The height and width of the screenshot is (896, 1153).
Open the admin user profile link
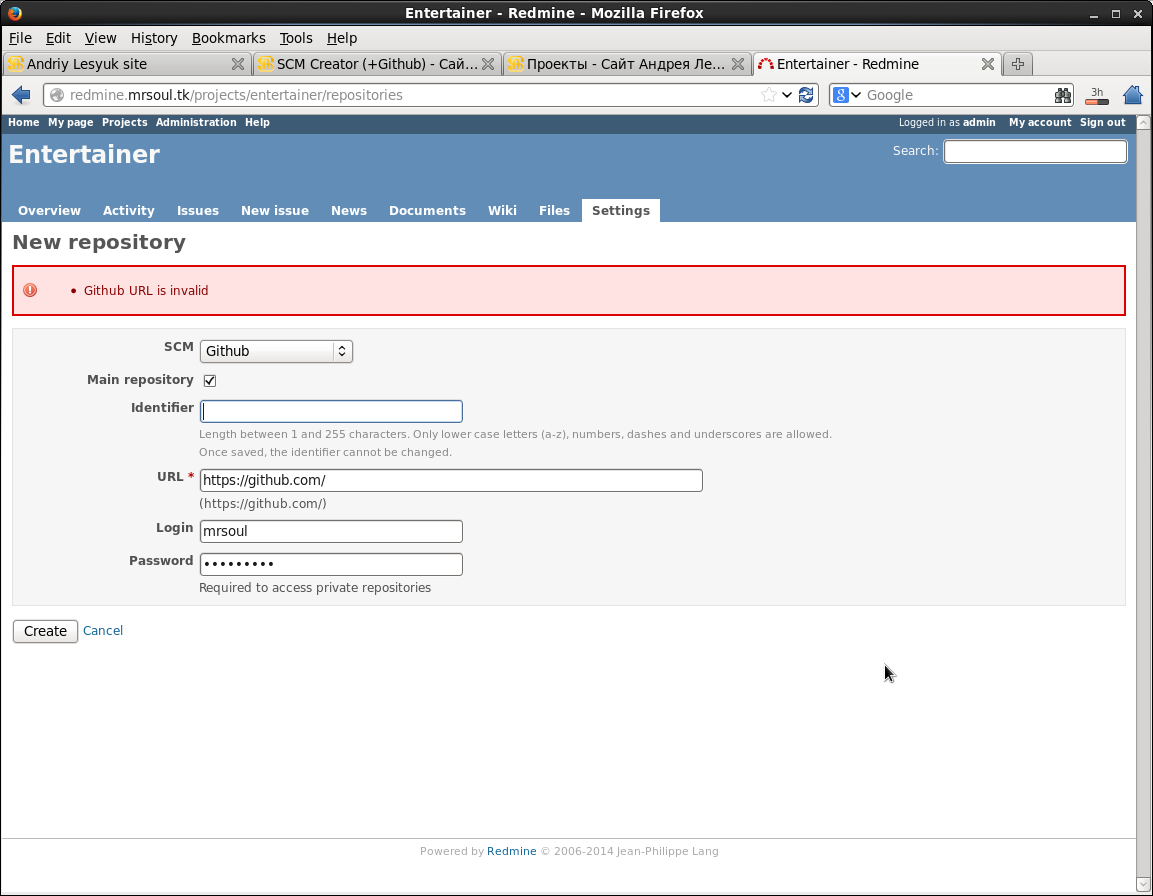click(979, 123)
